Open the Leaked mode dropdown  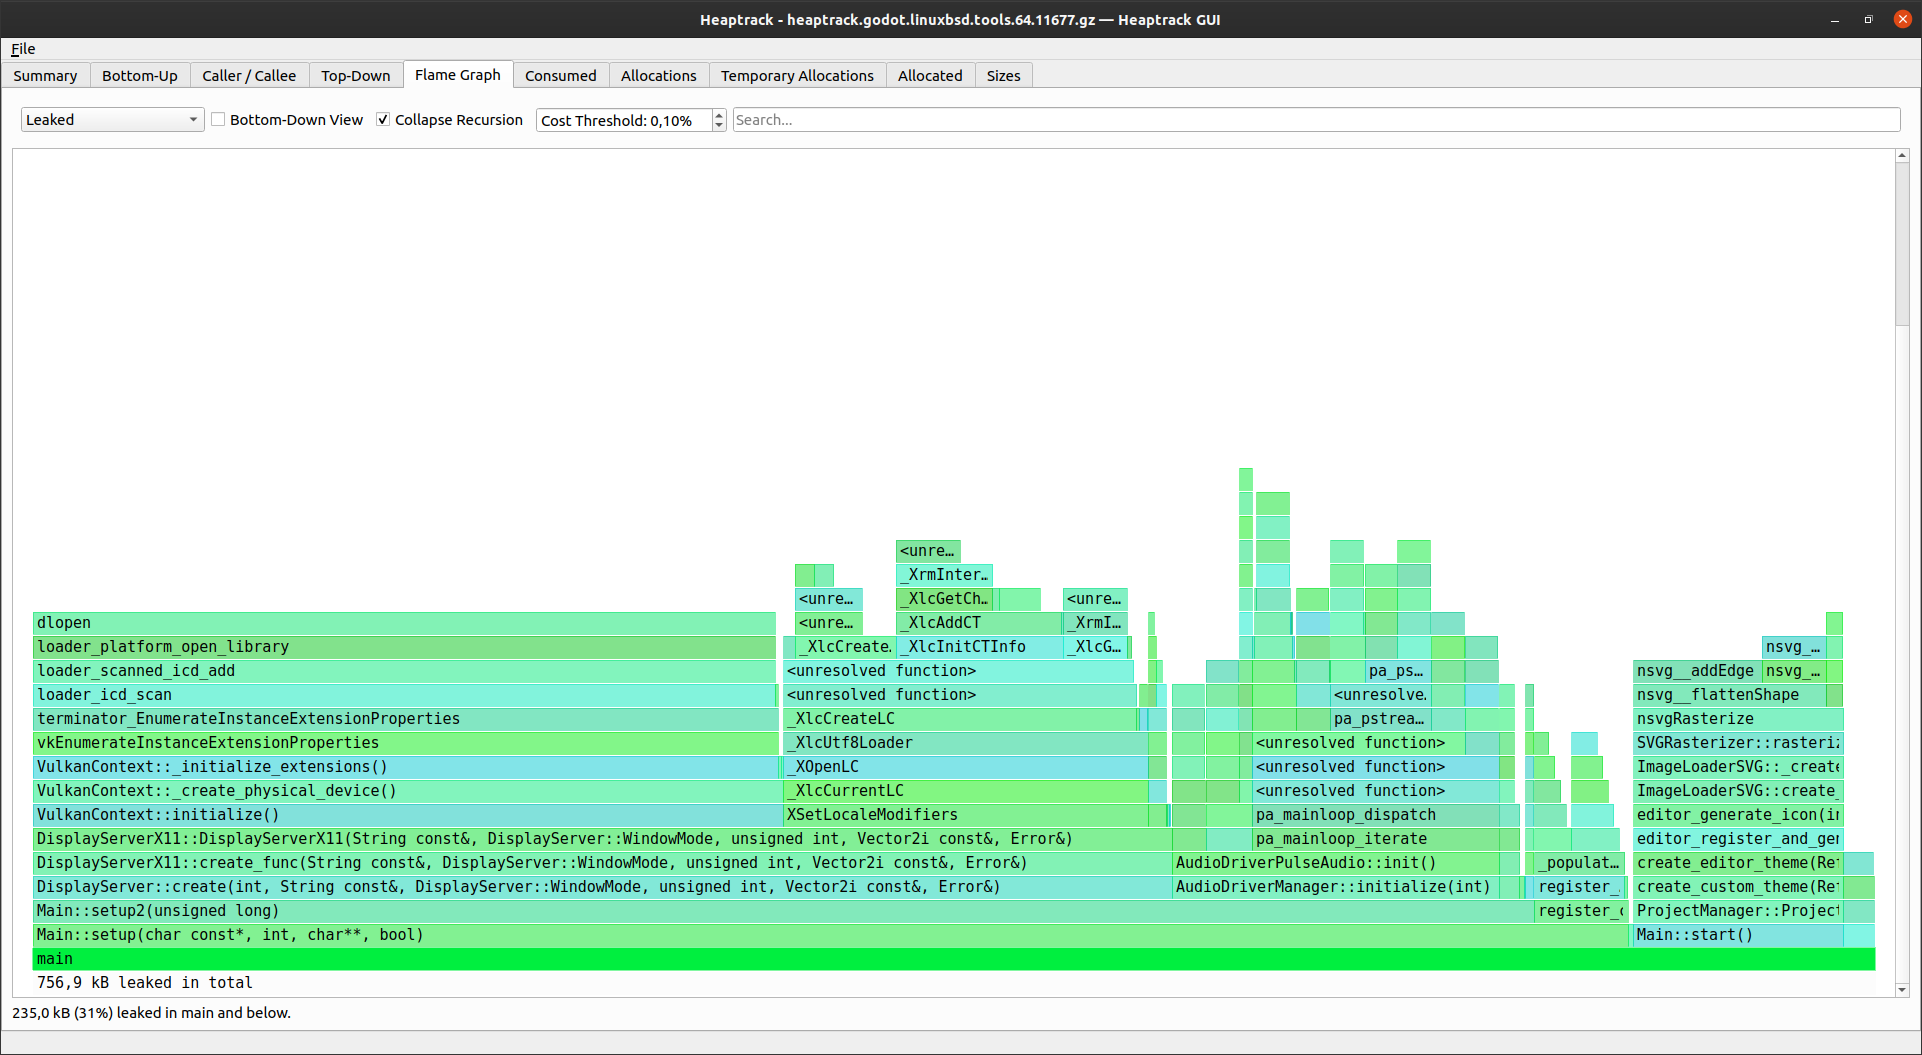click(x=111, y=119)
